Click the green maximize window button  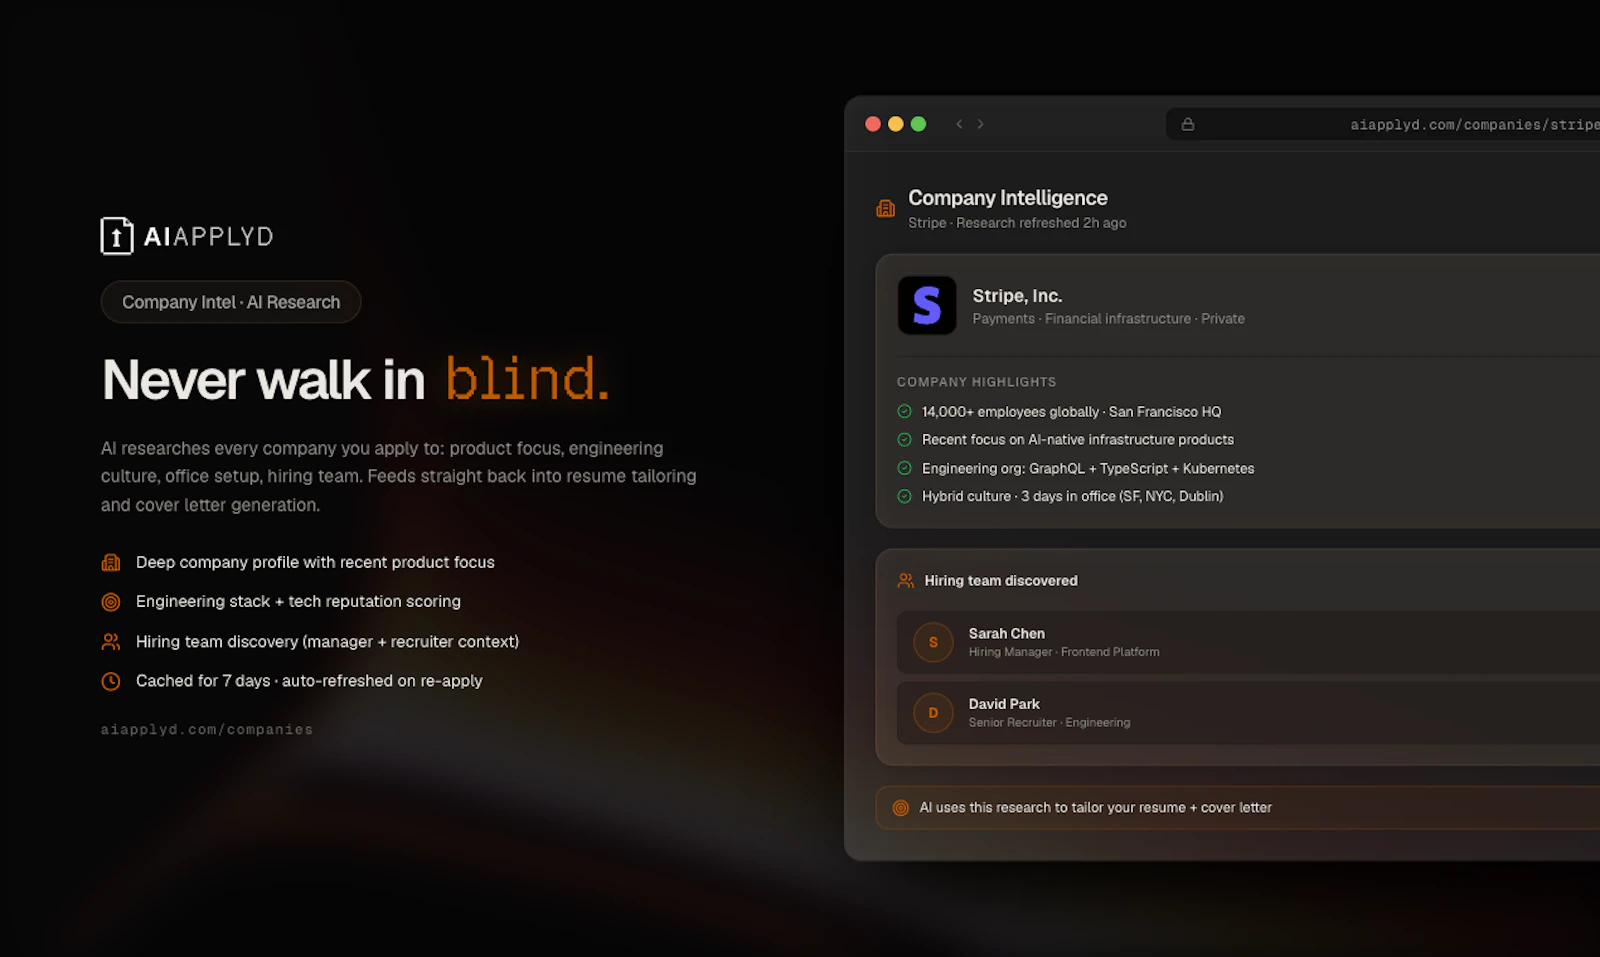click(919, 124)
